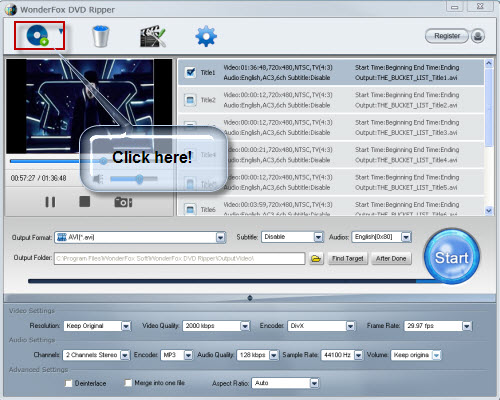
Task: Open the Frame Rate dropdown
Action: (x=467, y=326)
